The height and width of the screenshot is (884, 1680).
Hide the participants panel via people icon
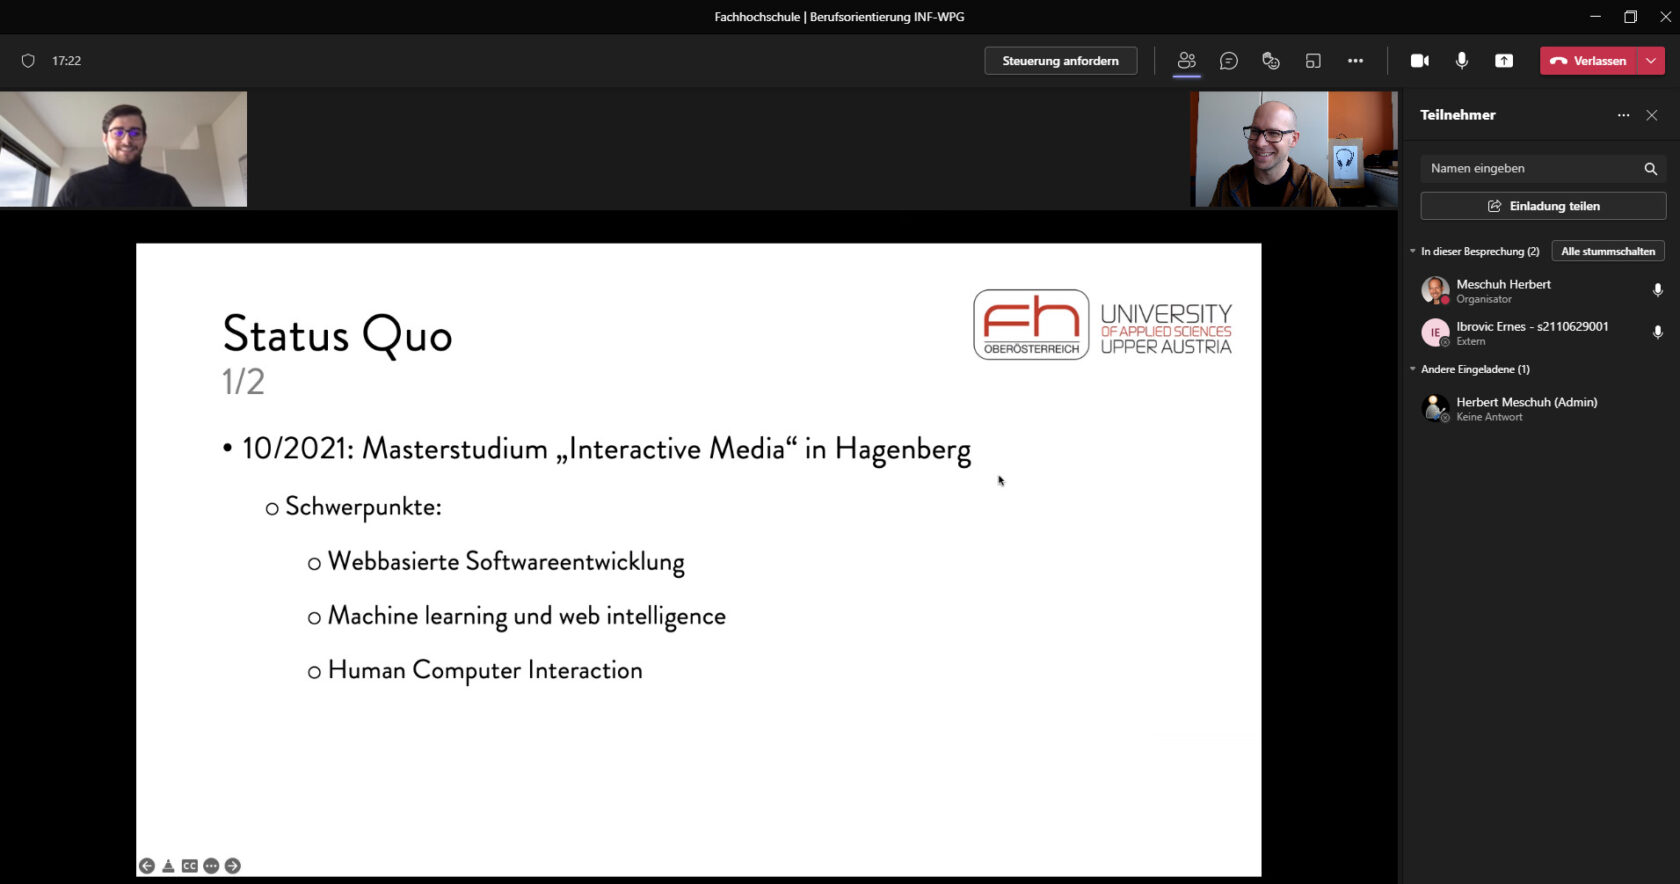[x=1186, y=61]
